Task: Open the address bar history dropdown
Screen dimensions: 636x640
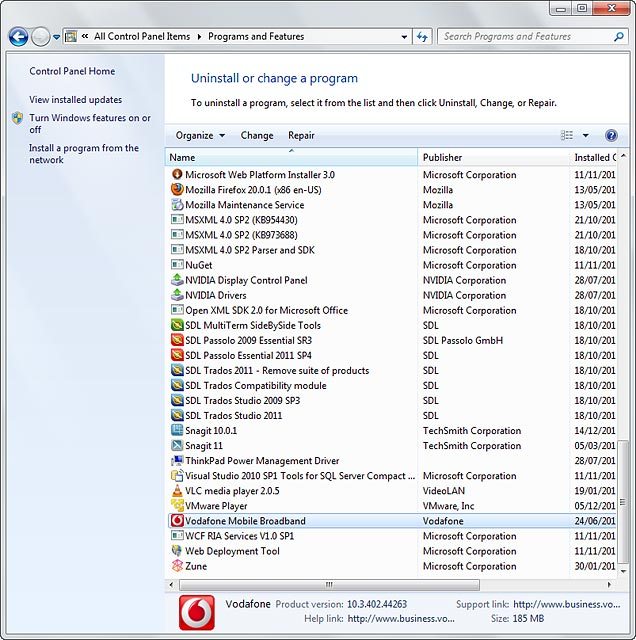Action: pyautogui.click(x=404, y=37)
